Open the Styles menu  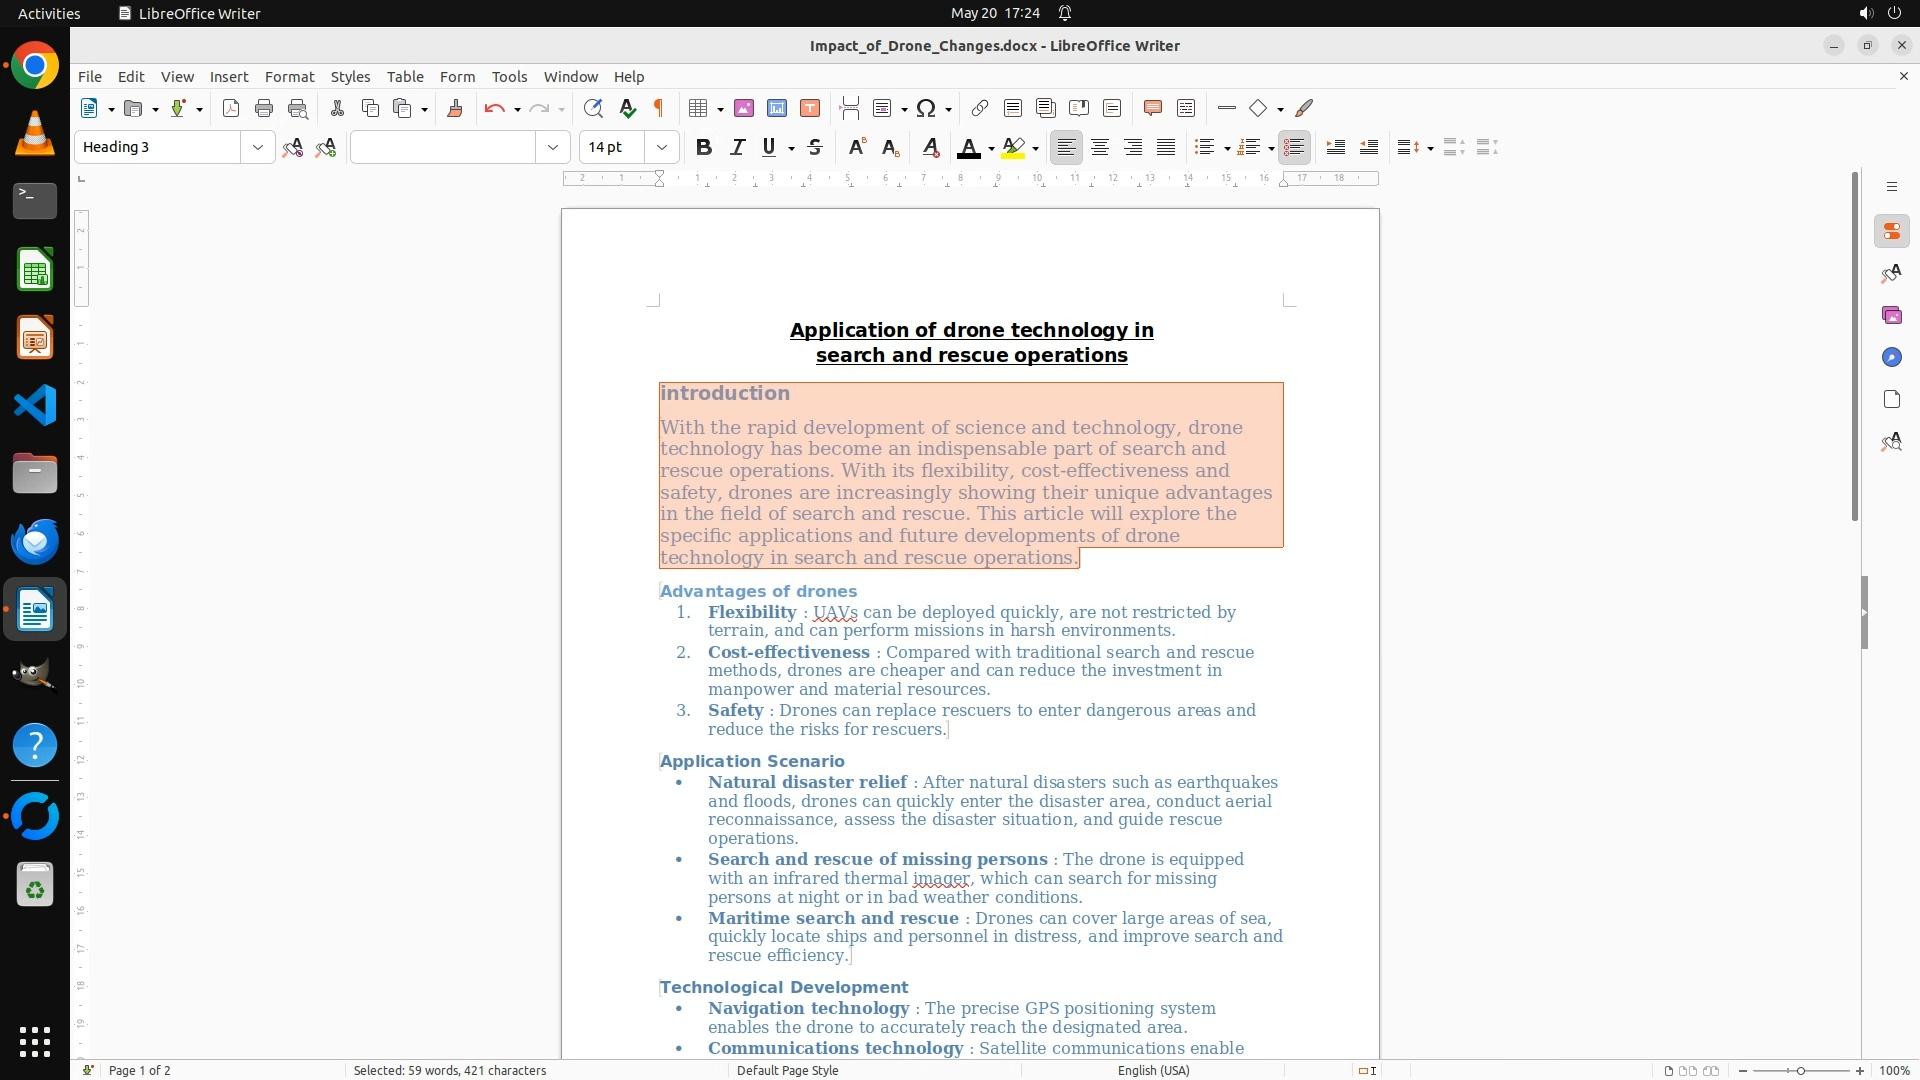click(x=350, y=76)
